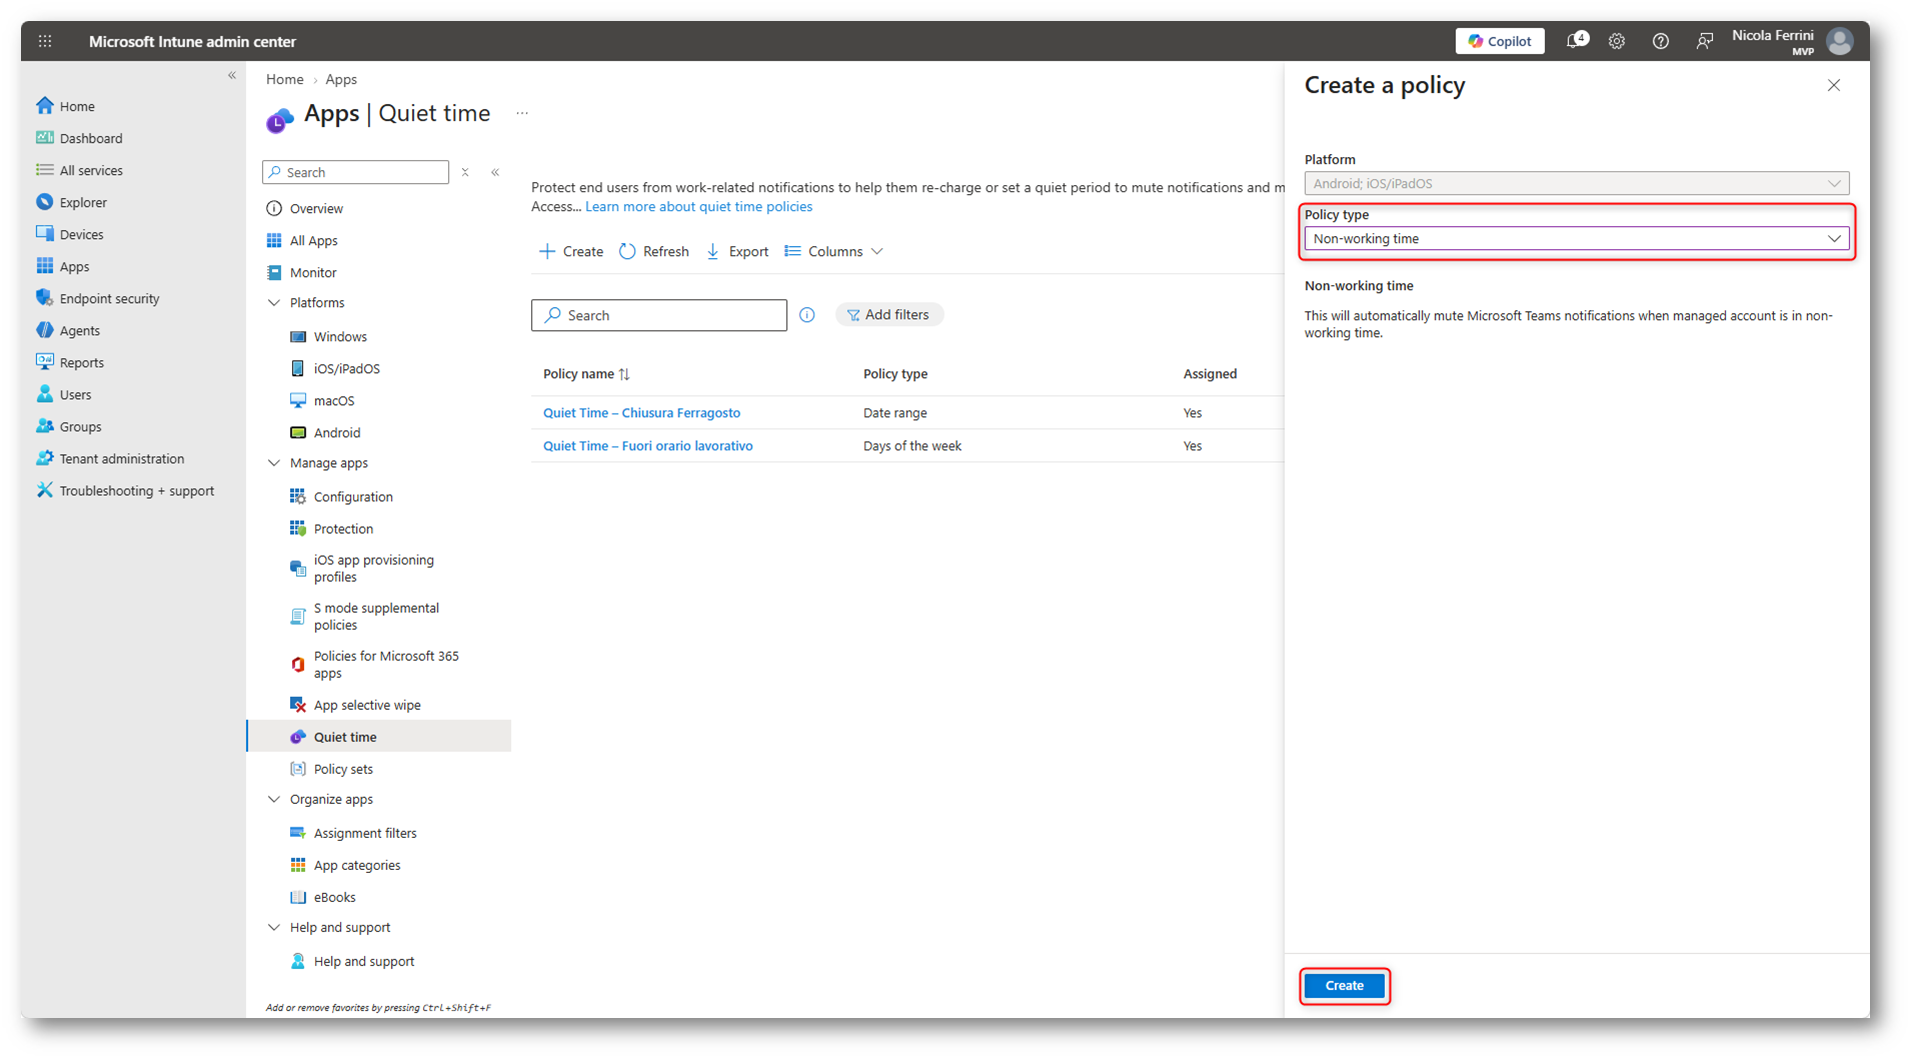Viewport: 1912px width, 1060px height.
Task: Open Policies for Microsoft 365 apps
Action: (x=386, y=664)
